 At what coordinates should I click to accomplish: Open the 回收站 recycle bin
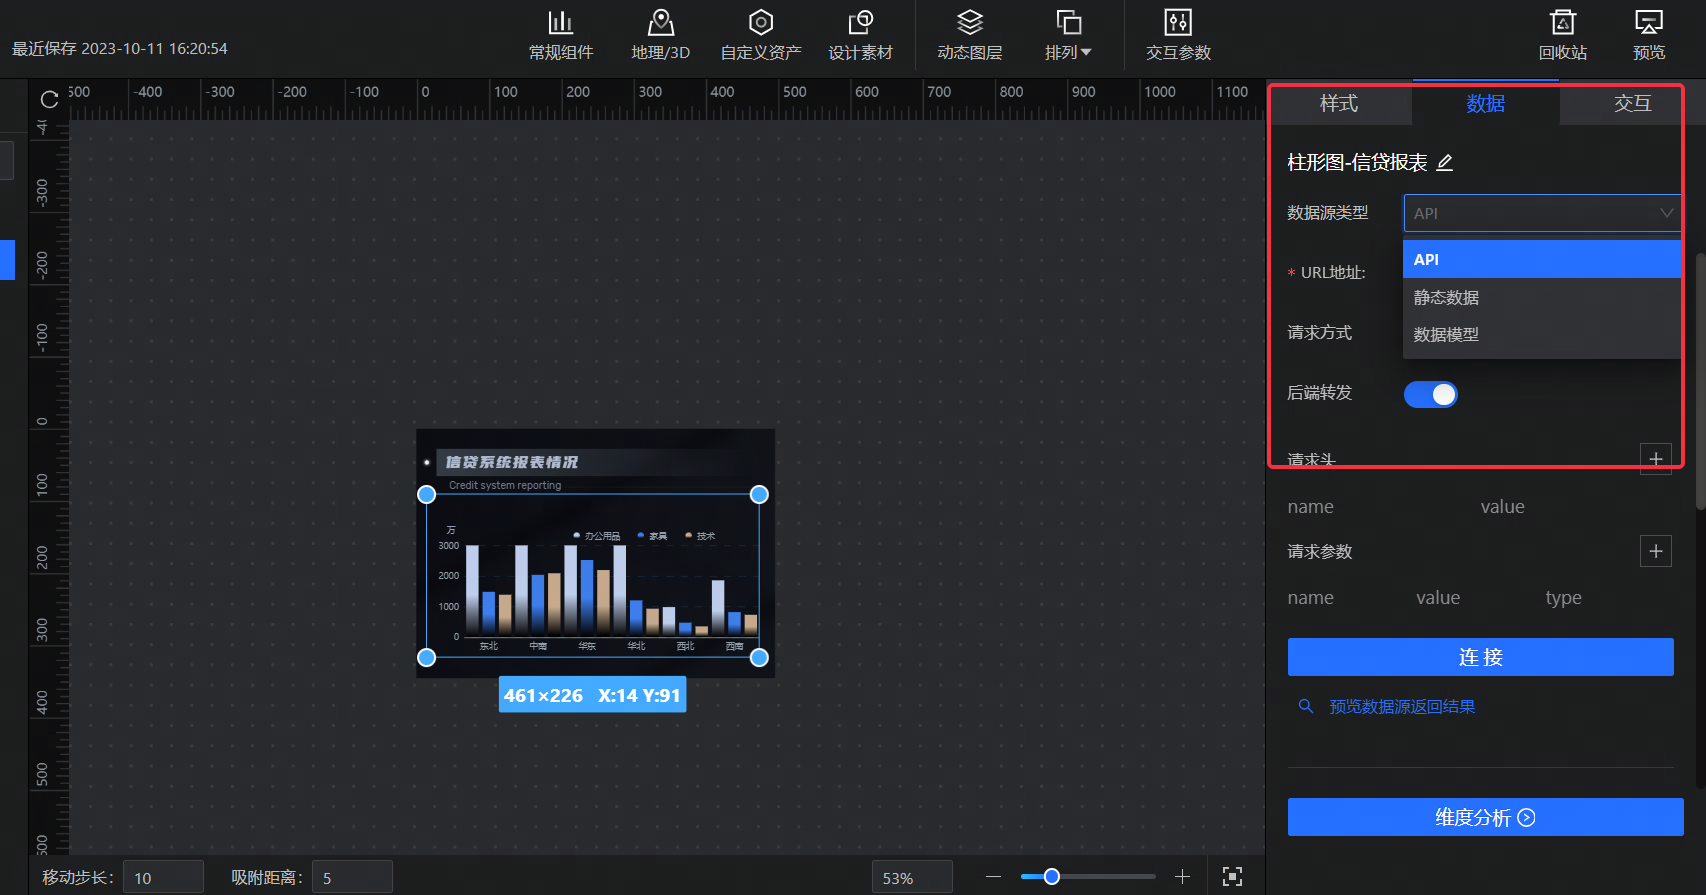pyautogui.click(x=1562, y=35)
